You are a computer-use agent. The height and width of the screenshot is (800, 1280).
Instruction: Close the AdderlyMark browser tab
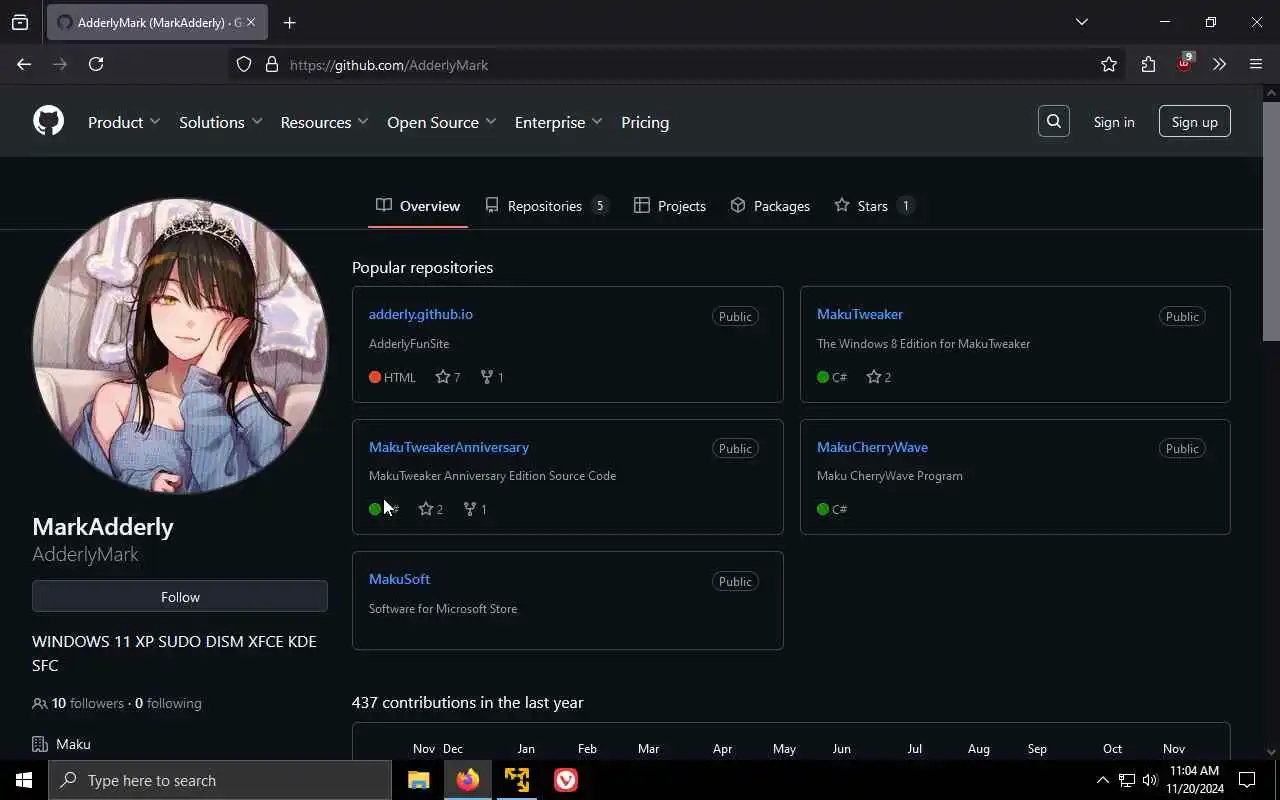point(251,22)
